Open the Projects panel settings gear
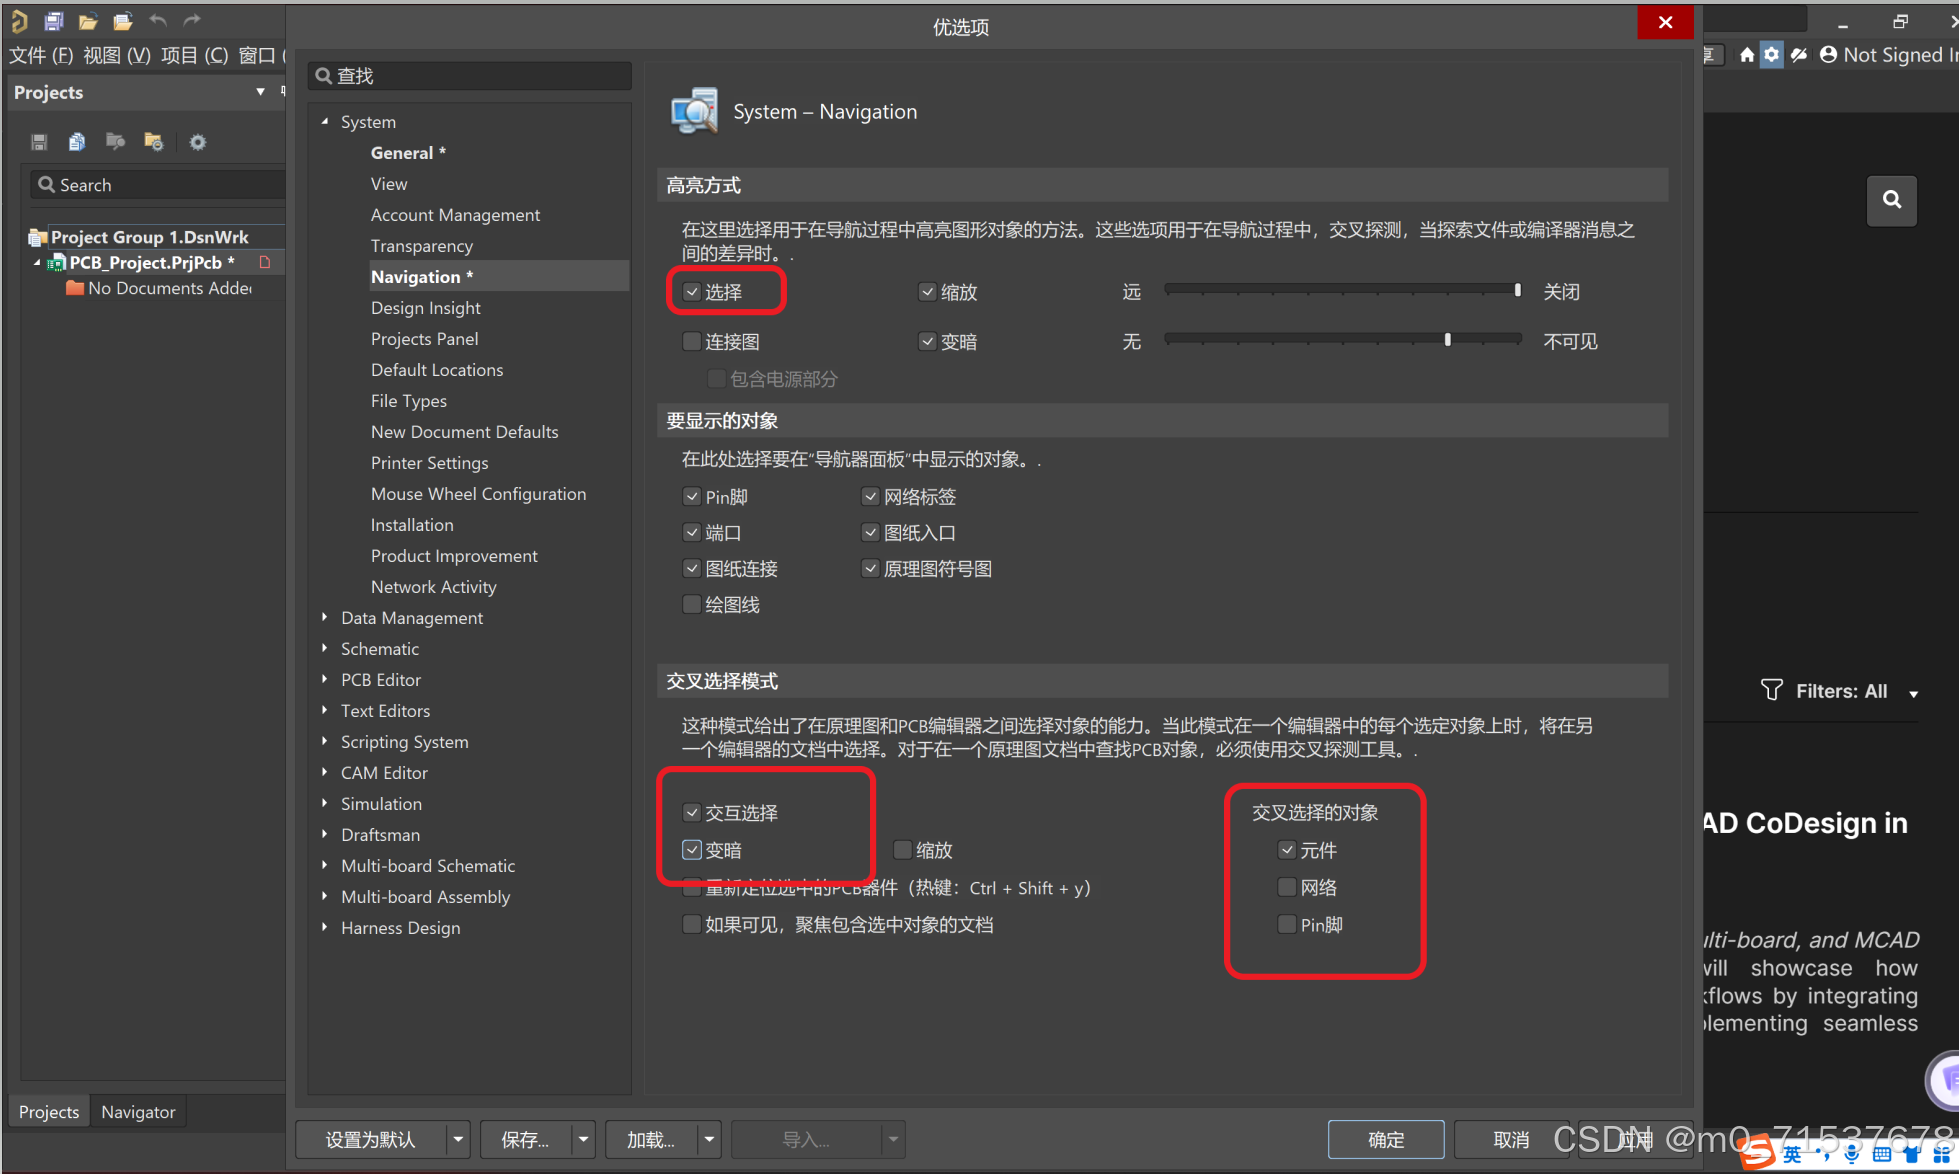The height and width of the screenshot is (1174, 1959). pos(198,142)
